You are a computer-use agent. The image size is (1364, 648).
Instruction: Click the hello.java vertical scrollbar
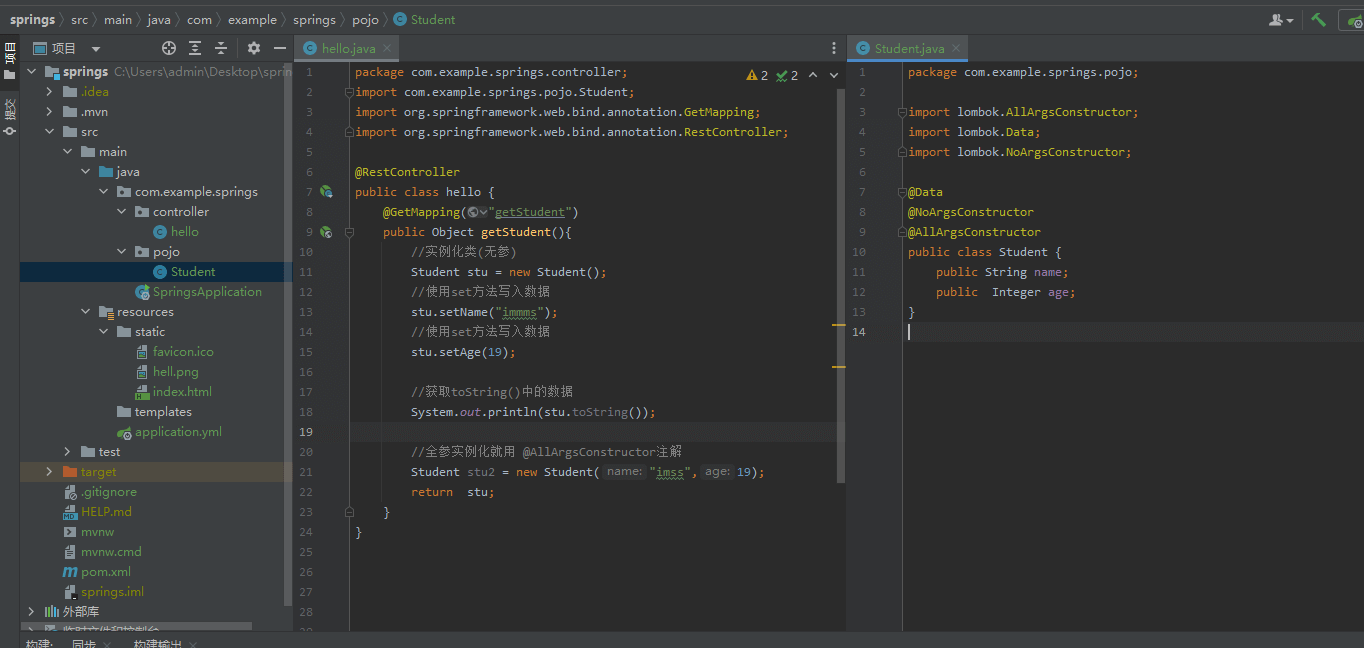click(x=841, y=285)
